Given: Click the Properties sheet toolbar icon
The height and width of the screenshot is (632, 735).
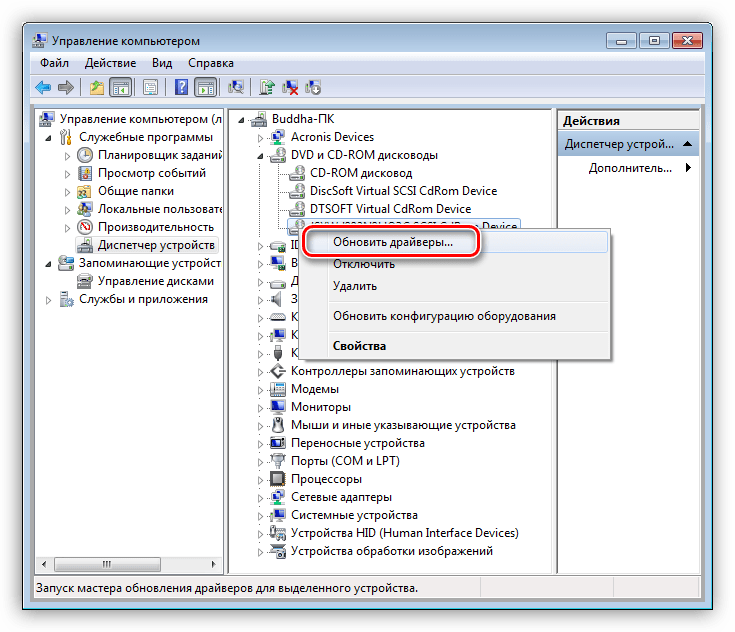Looking at the screenshot, I should click(x=150, y=87).
